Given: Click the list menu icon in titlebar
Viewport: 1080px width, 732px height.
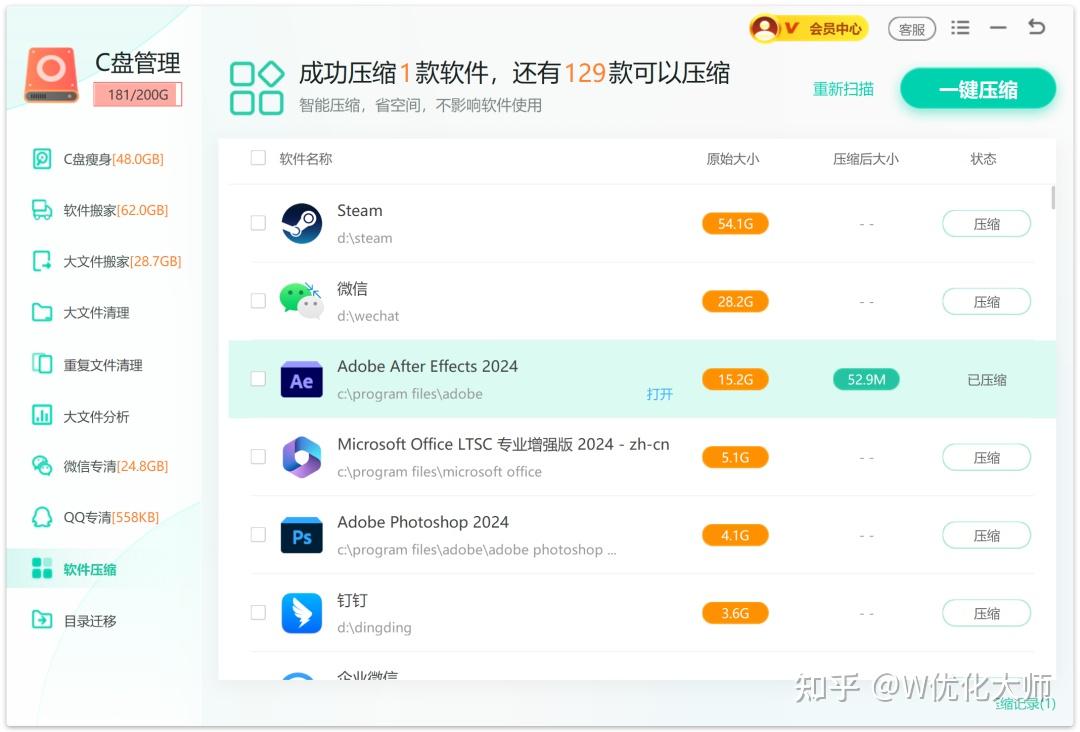Looking at the screenshot, I should (x=960, y=28).
